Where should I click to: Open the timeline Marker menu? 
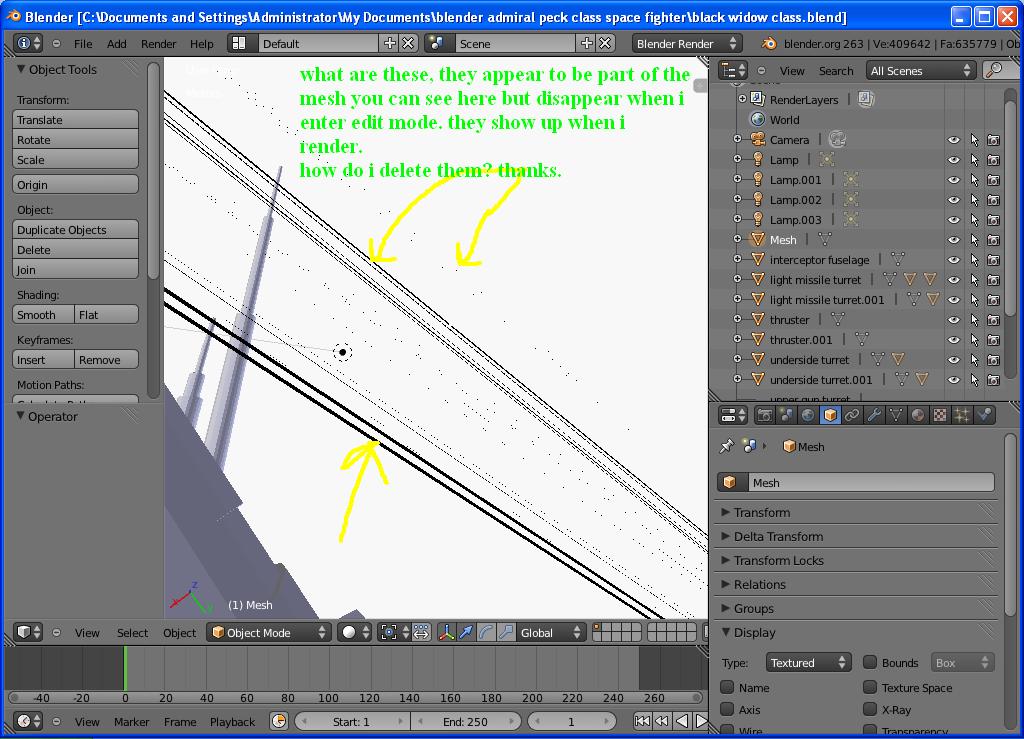click(x=131, y=721)
